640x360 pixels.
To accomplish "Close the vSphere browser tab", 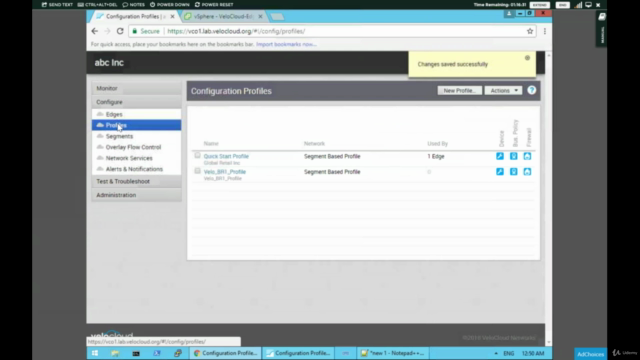I will tap(260, 16).
